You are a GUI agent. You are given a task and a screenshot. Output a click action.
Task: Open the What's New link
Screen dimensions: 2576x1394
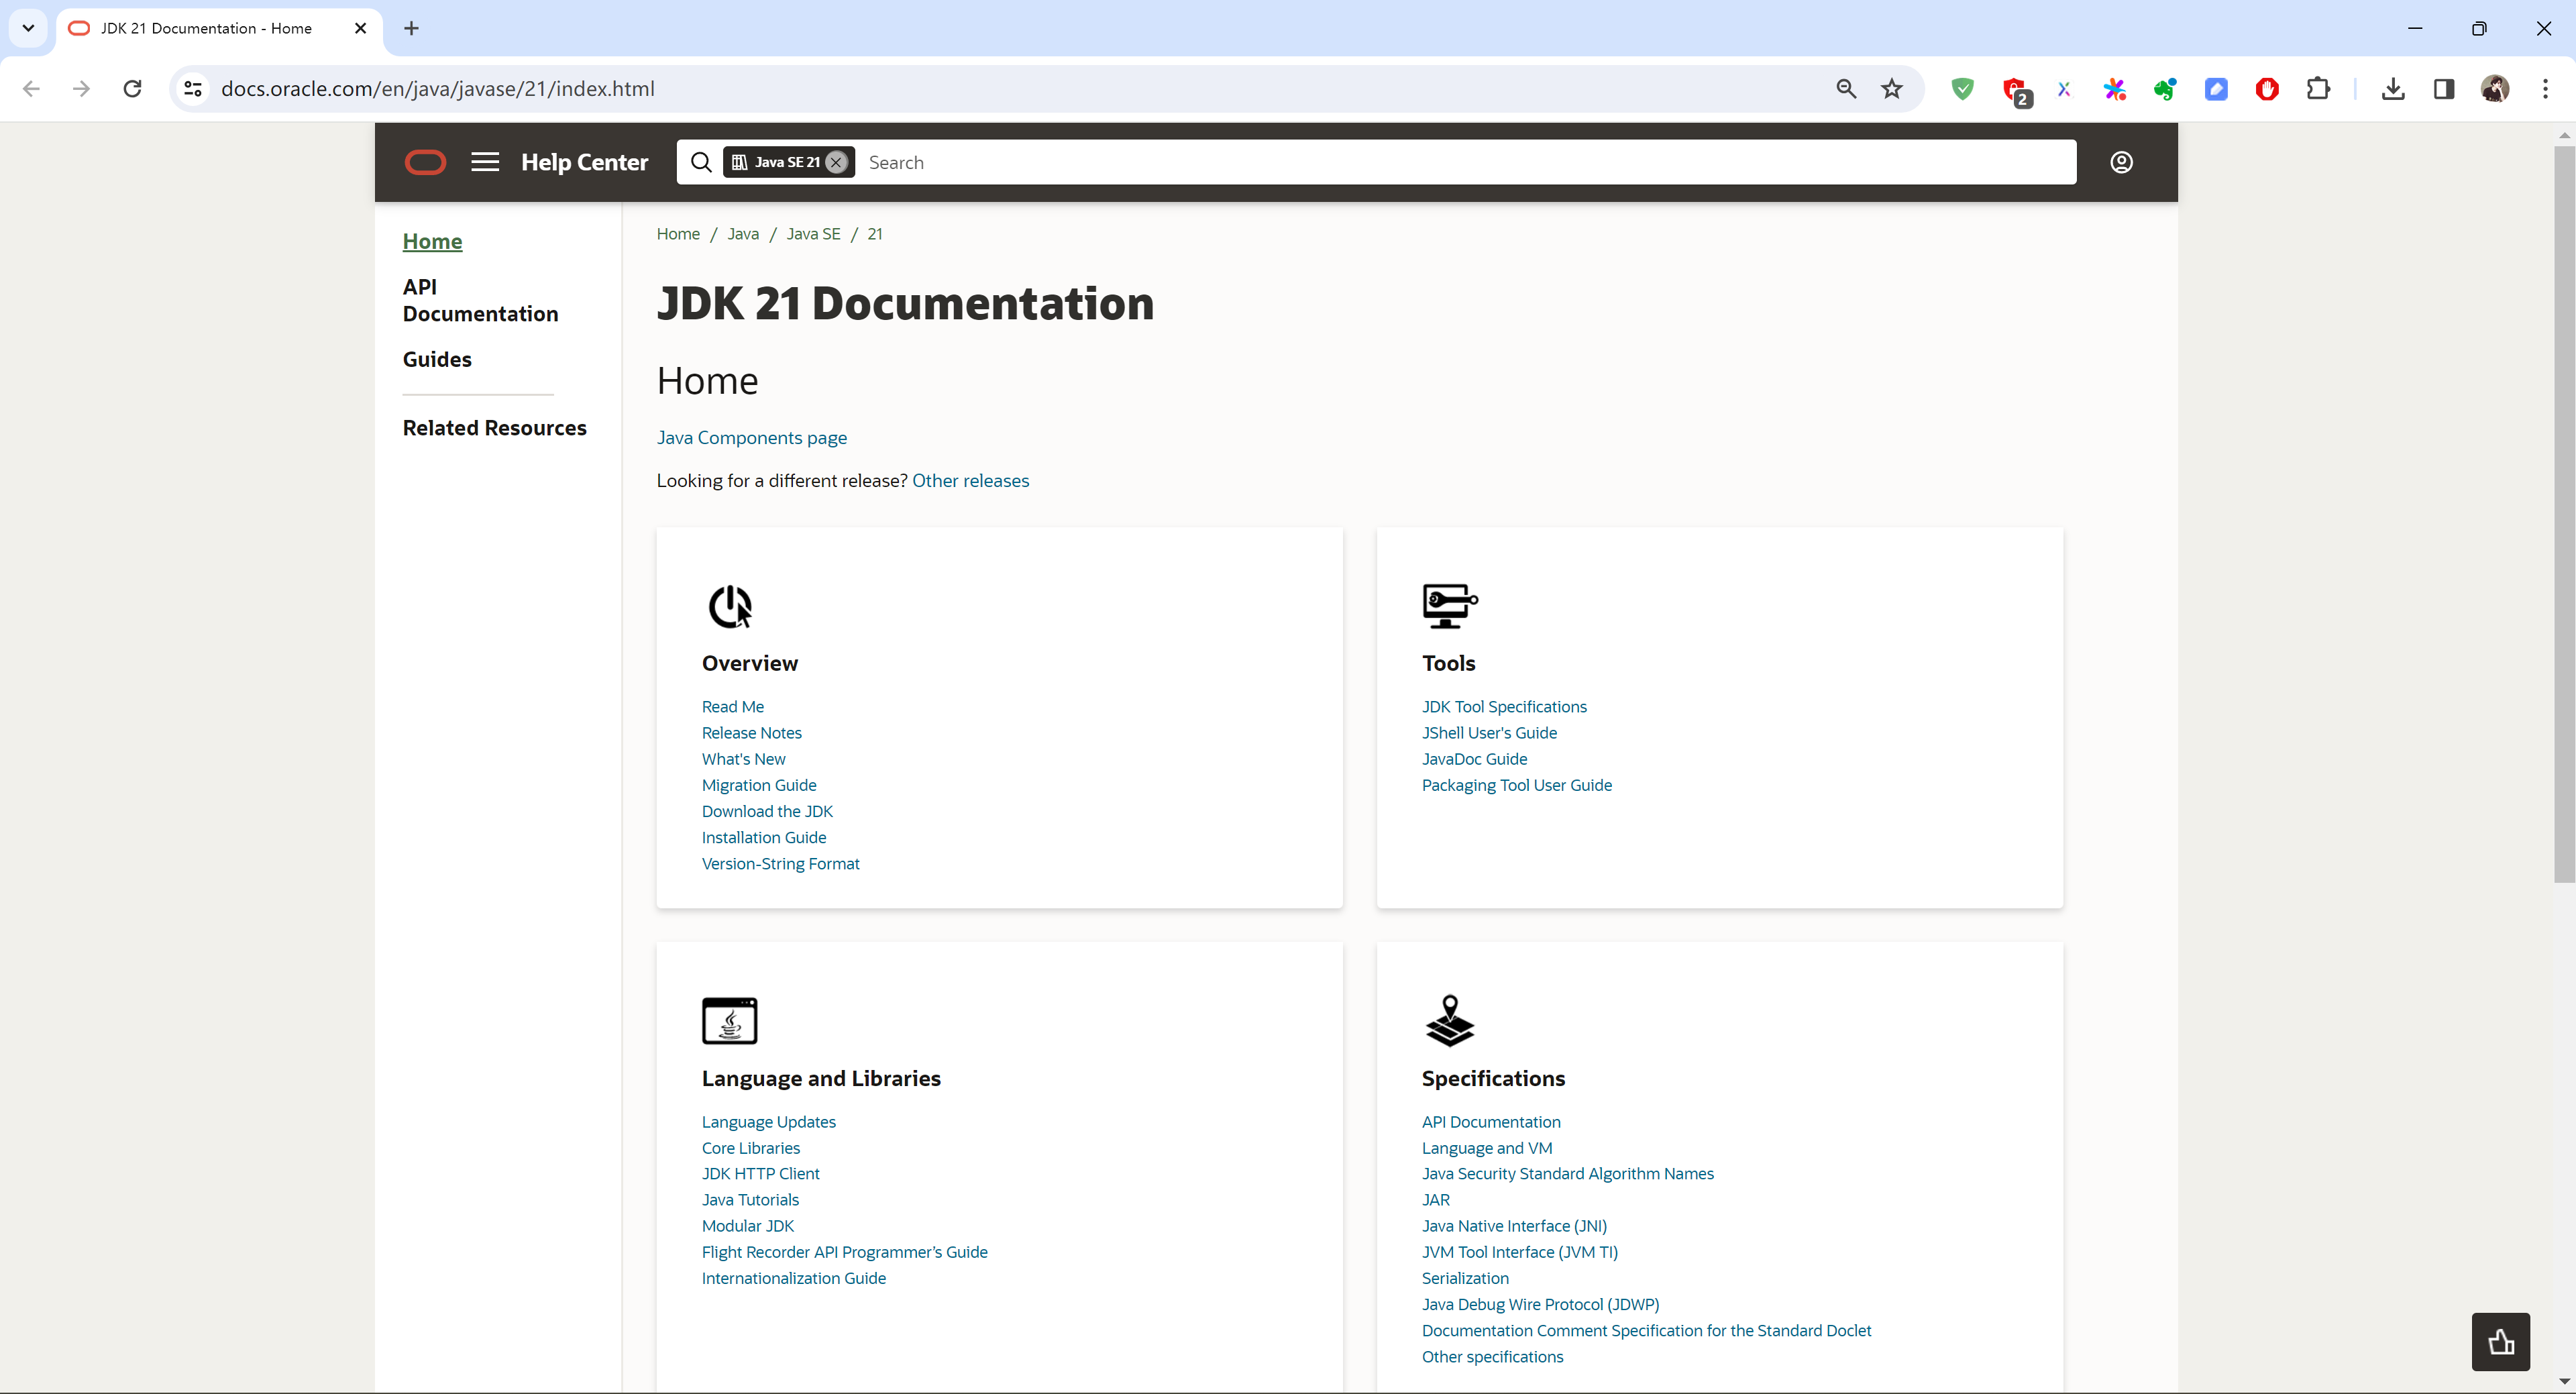(x=743, y=759)
